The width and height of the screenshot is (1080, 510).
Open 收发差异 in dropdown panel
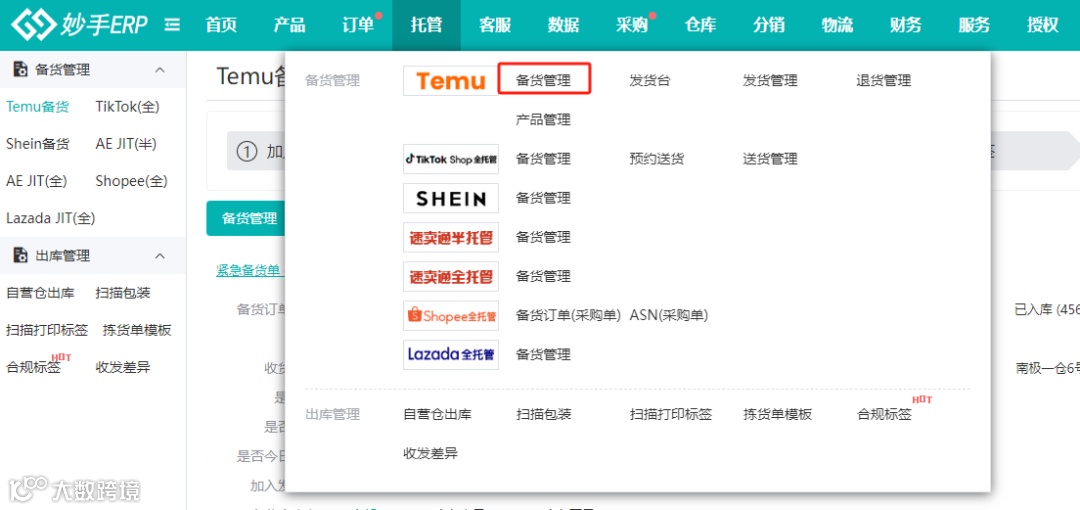(x=430, y=454)
